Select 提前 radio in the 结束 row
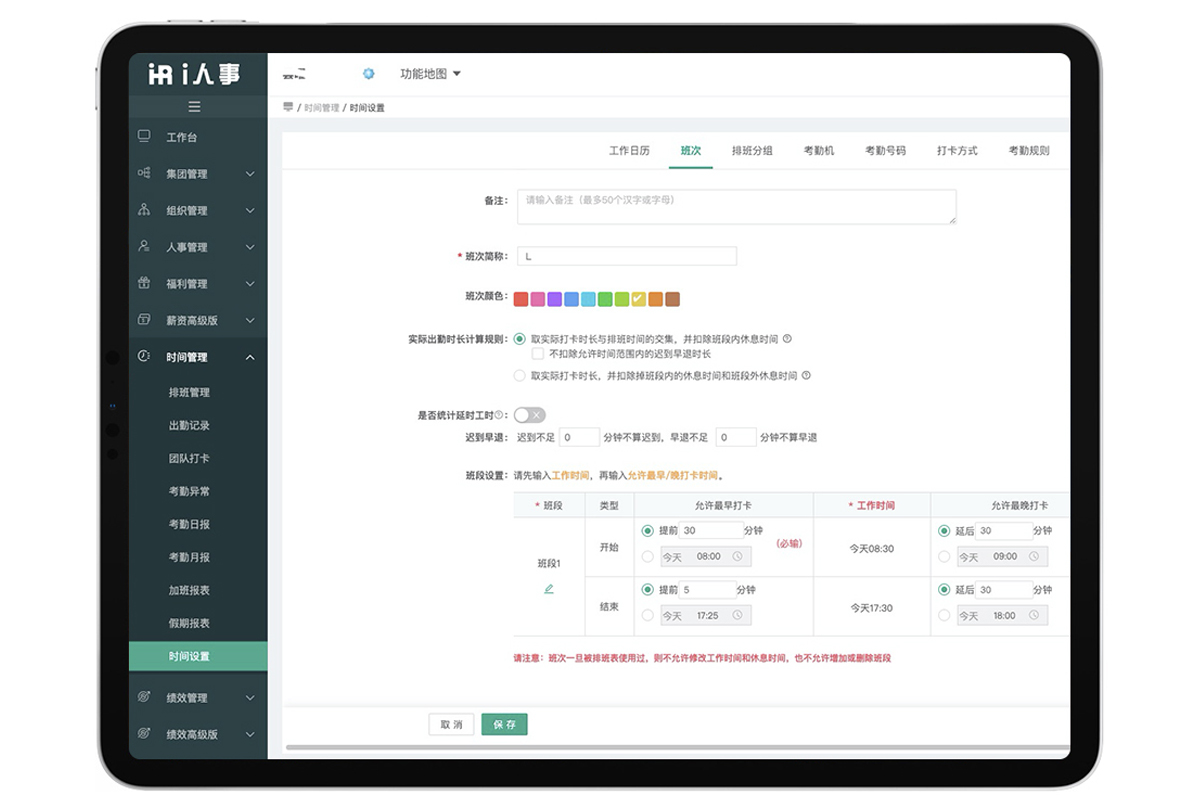The width and height of the screenshot is (1200, 800). (x=648, y=590)
